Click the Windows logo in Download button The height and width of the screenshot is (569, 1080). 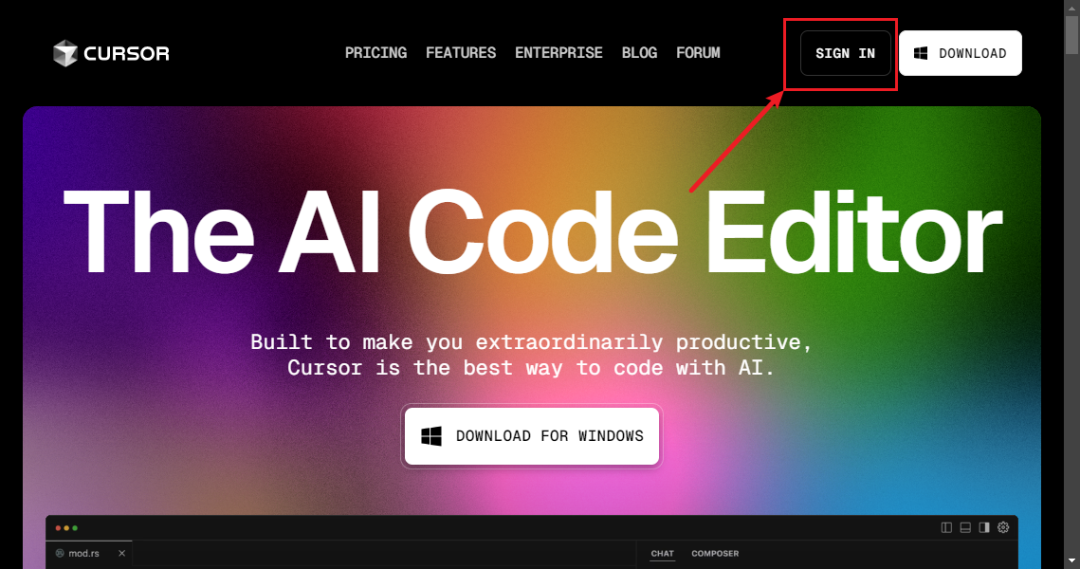[920, 53]
